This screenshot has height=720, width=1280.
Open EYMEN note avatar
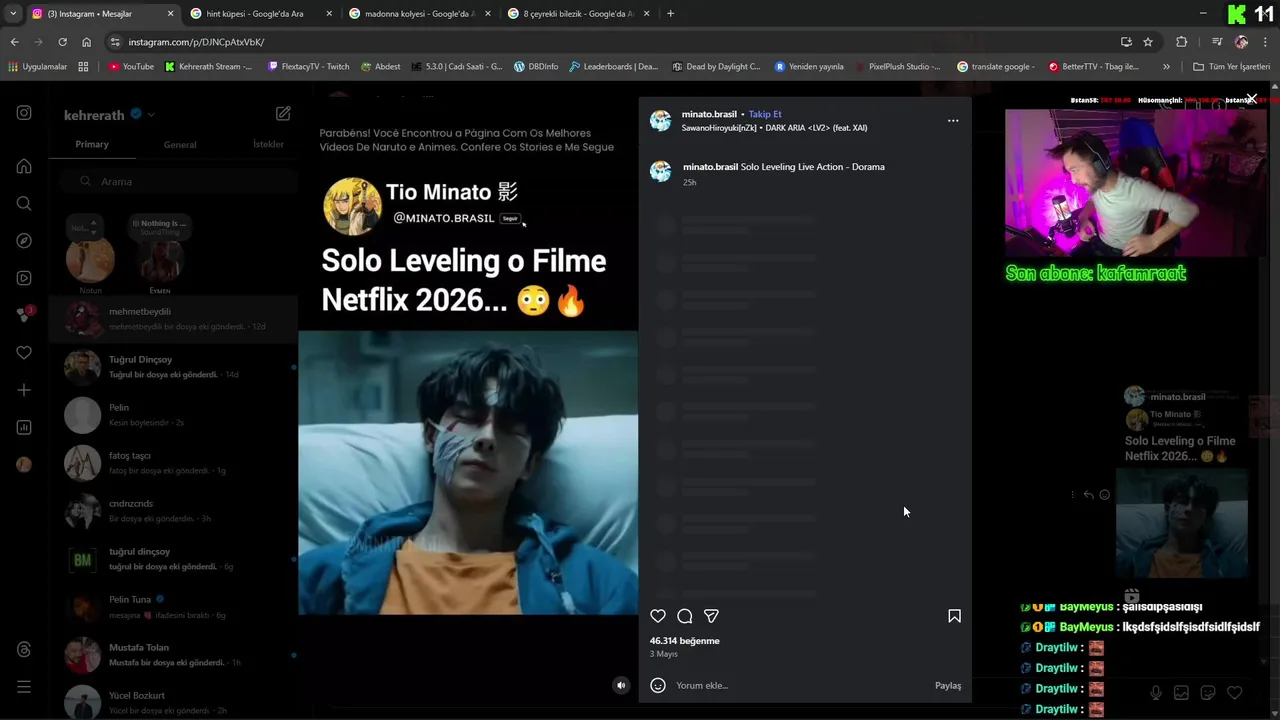[160, 261]
